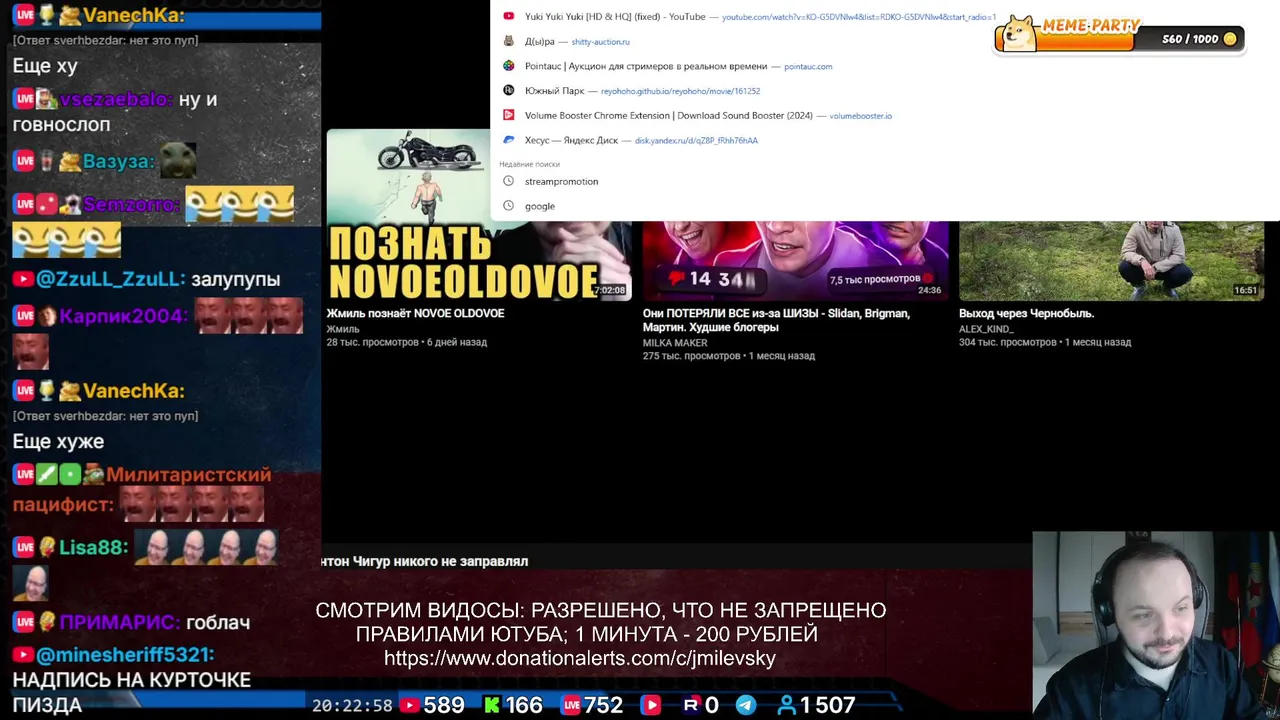Screen dimensions: 1280x720
Task: Open the Жмиль познаёт NOVOE OLDOVOE thumbnail
Action: (478, 214)
